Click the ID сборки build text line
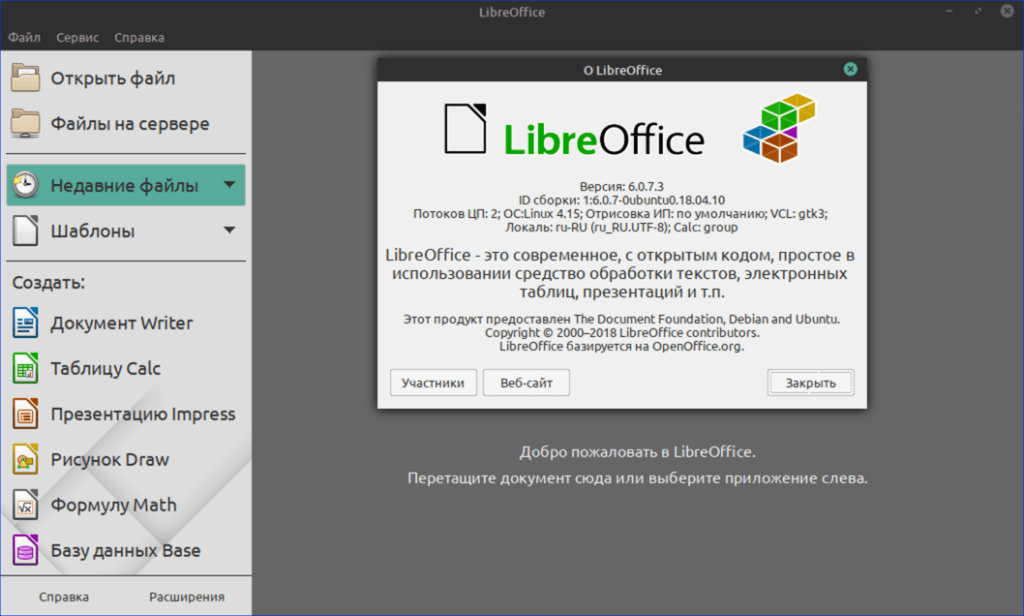Viewport: 1024px width, 616px height. coord(622,200)
